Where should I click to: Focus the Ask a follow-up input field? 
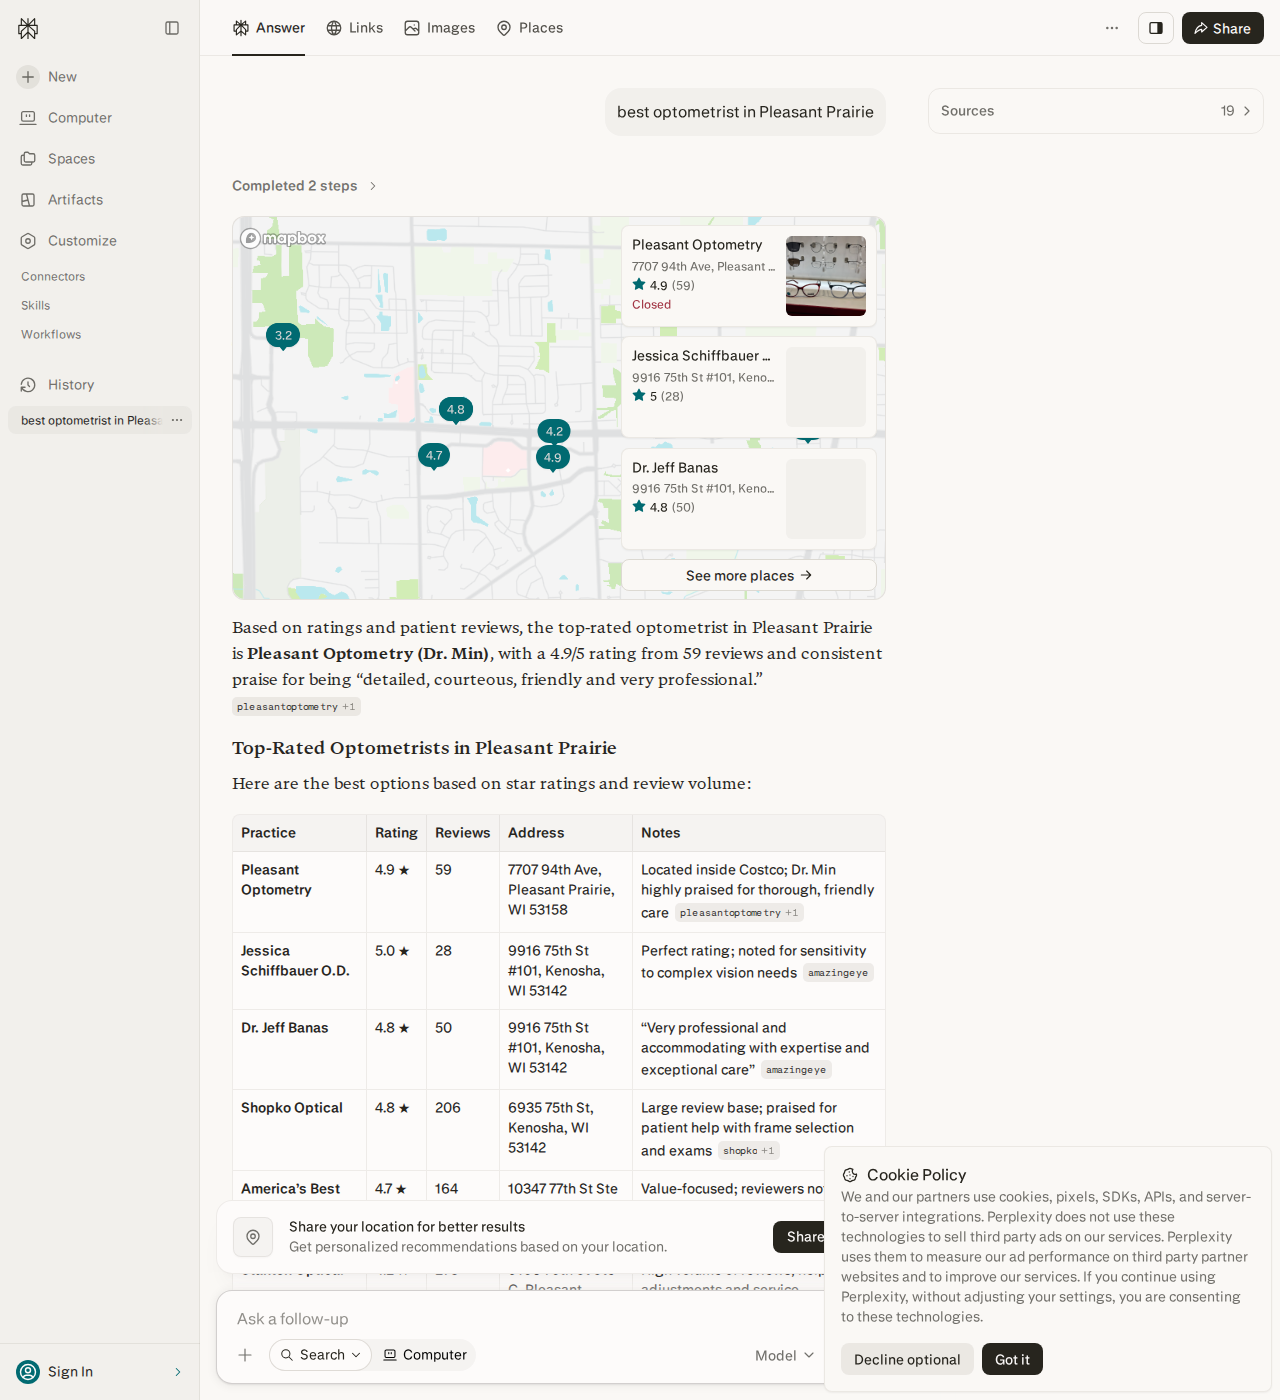(x=520, y=1319)
